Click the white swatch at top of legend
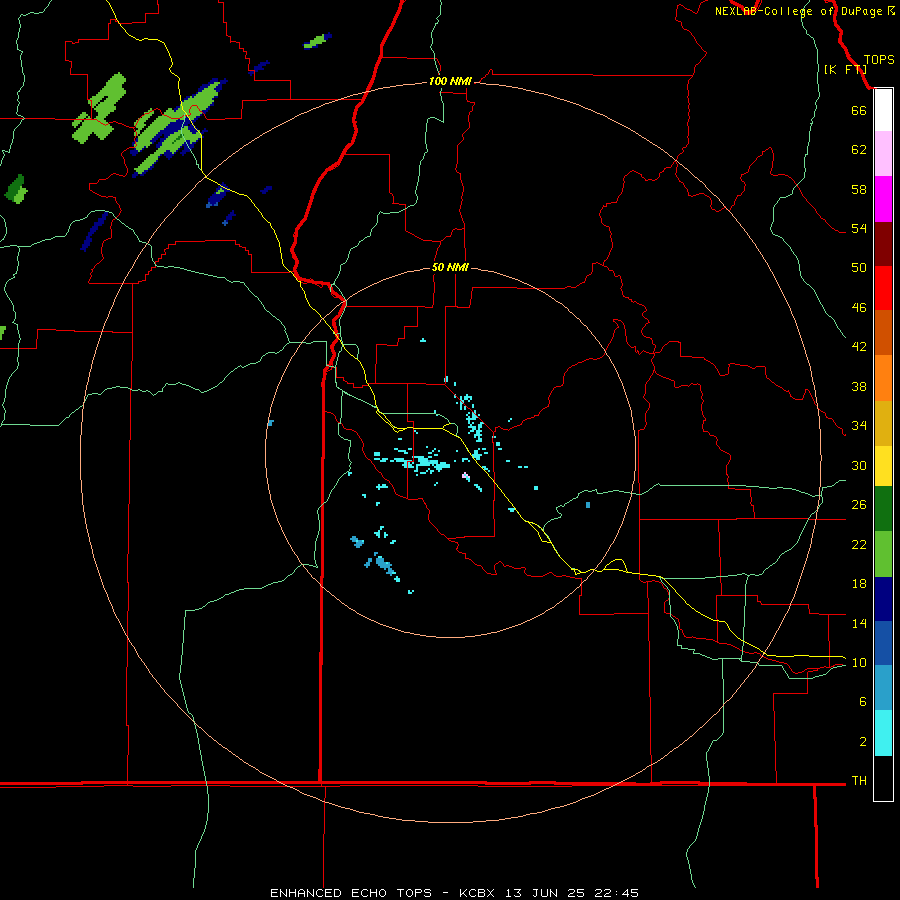 click(883, 110)
